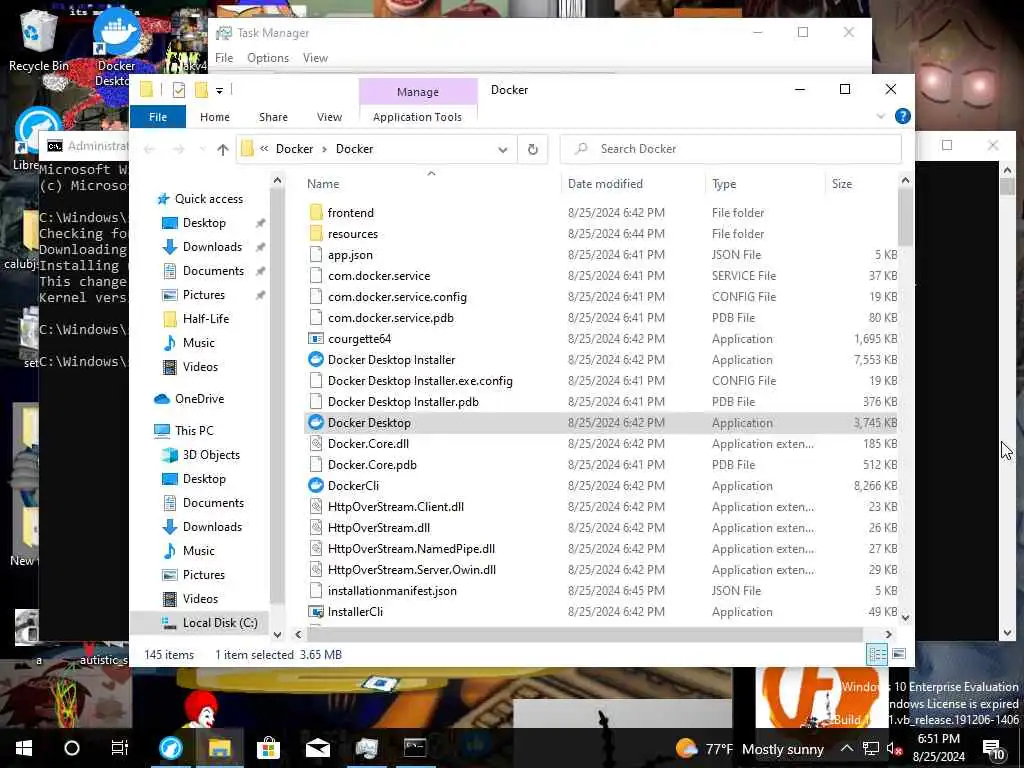This screenshot has width=1024, height=768.
Task: Select HttpOverStream.Server.Owin.dll file
Action: click(x=411, y=570)
